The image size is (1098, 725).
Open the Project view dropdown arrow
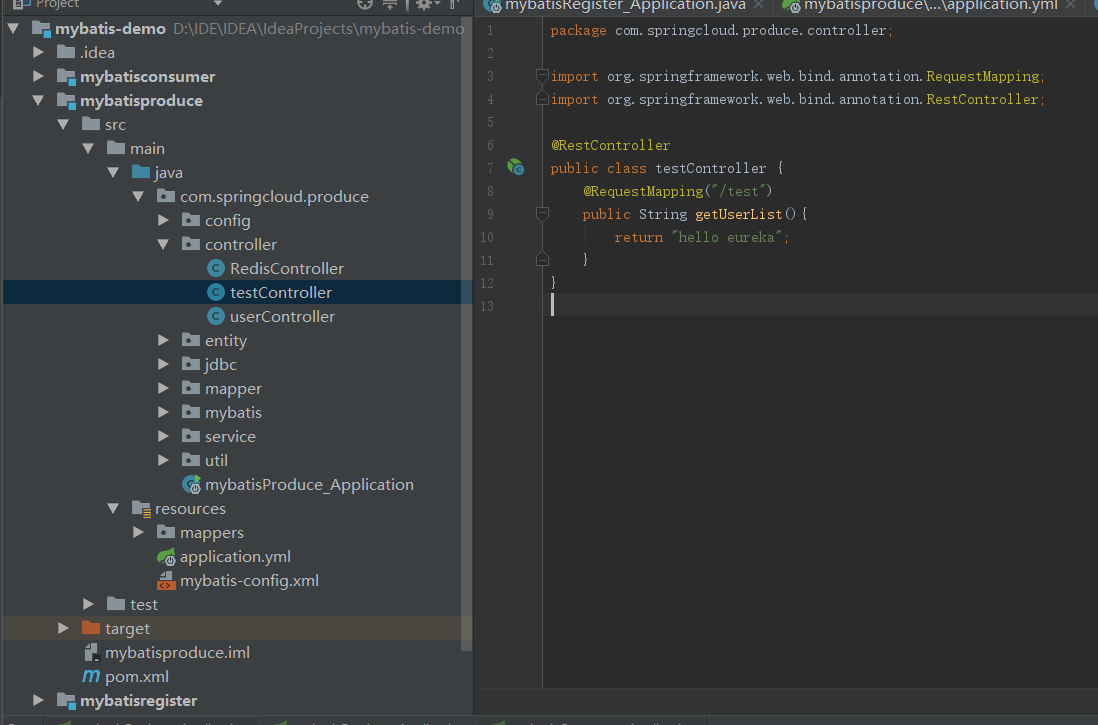click(x=218, y=4)
